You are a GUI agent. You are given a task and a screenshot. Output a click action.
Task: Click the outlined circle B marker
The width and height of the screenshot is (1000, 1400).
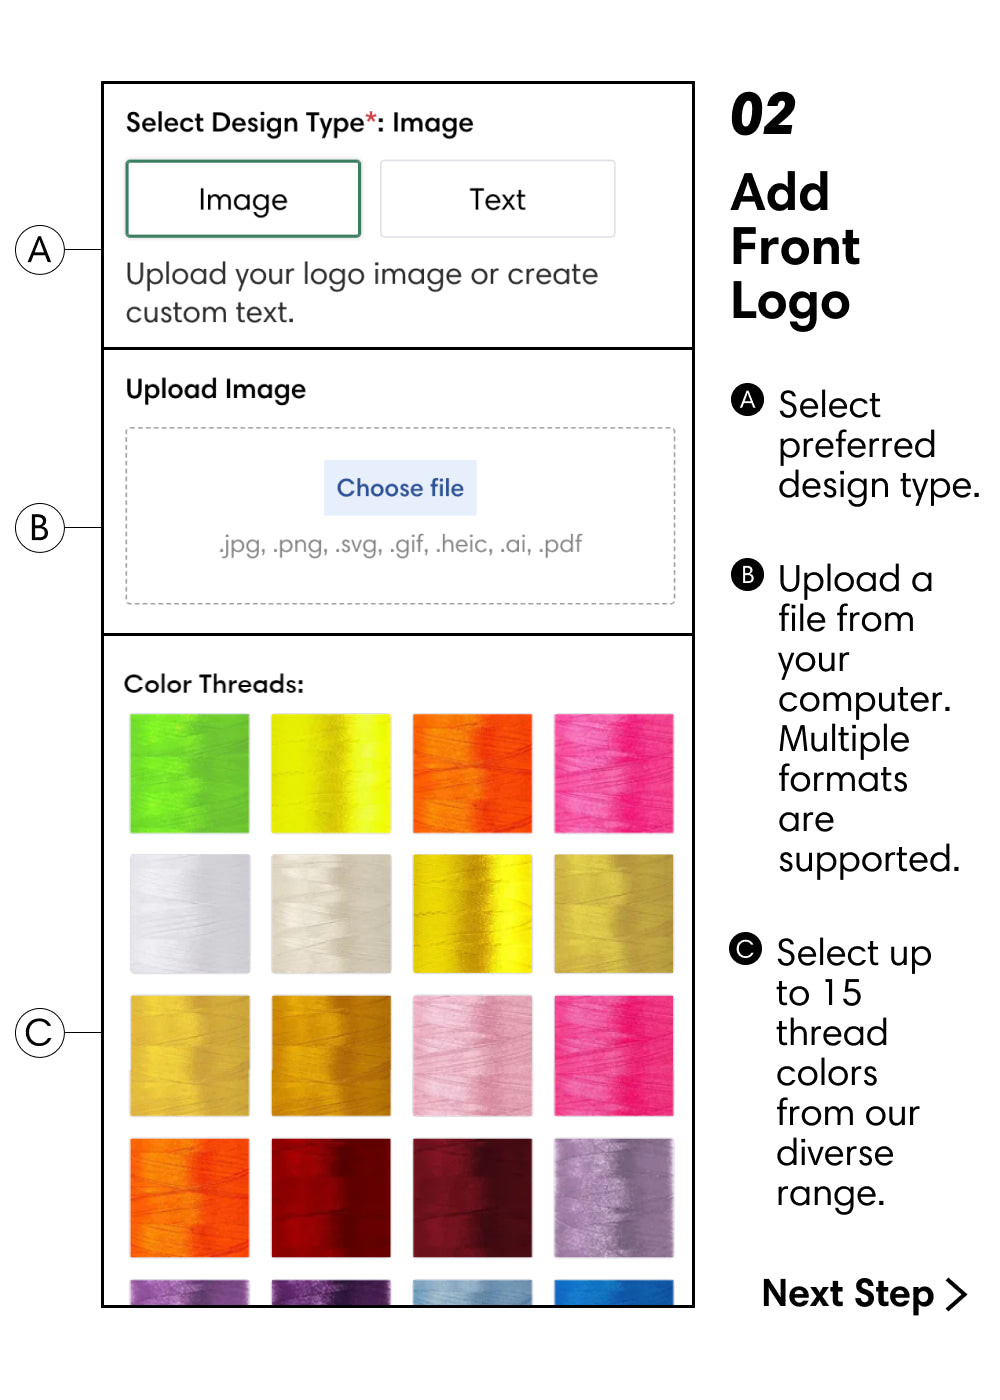click(40, 527)
